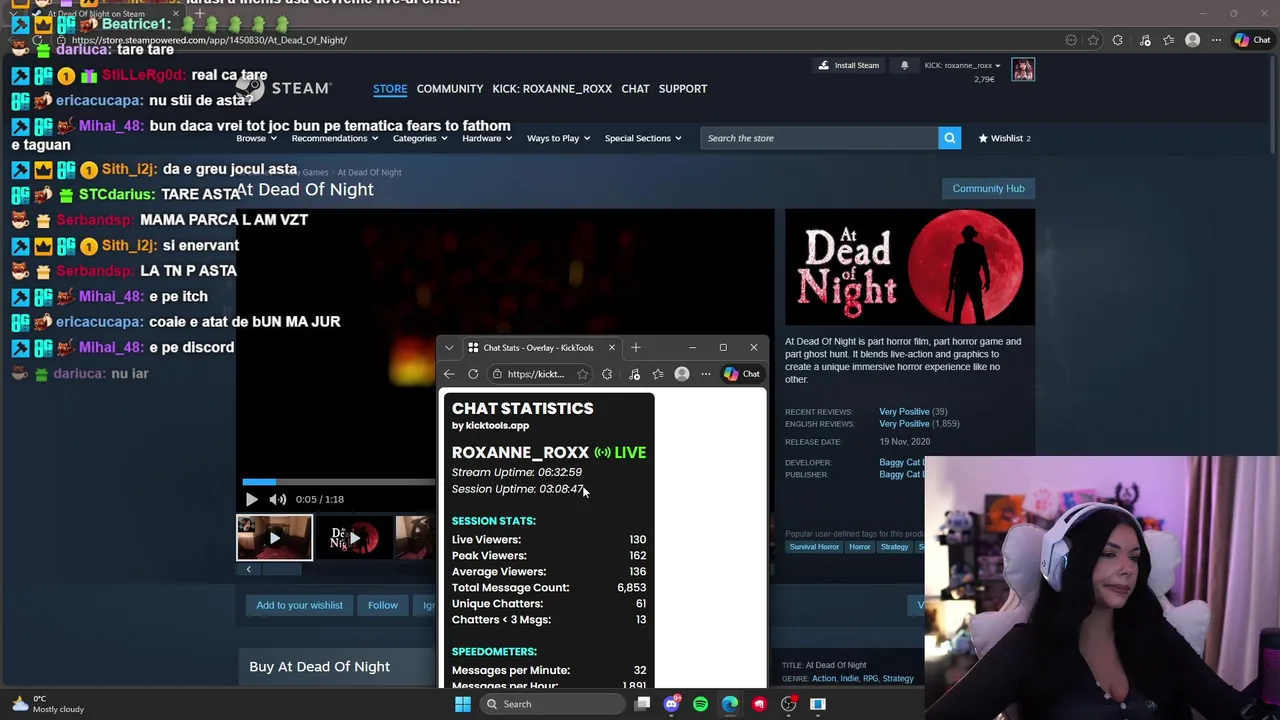Click the thumbnail strip left scroll arrow
The image size is (1280, 720).
(x=248, y=570)
